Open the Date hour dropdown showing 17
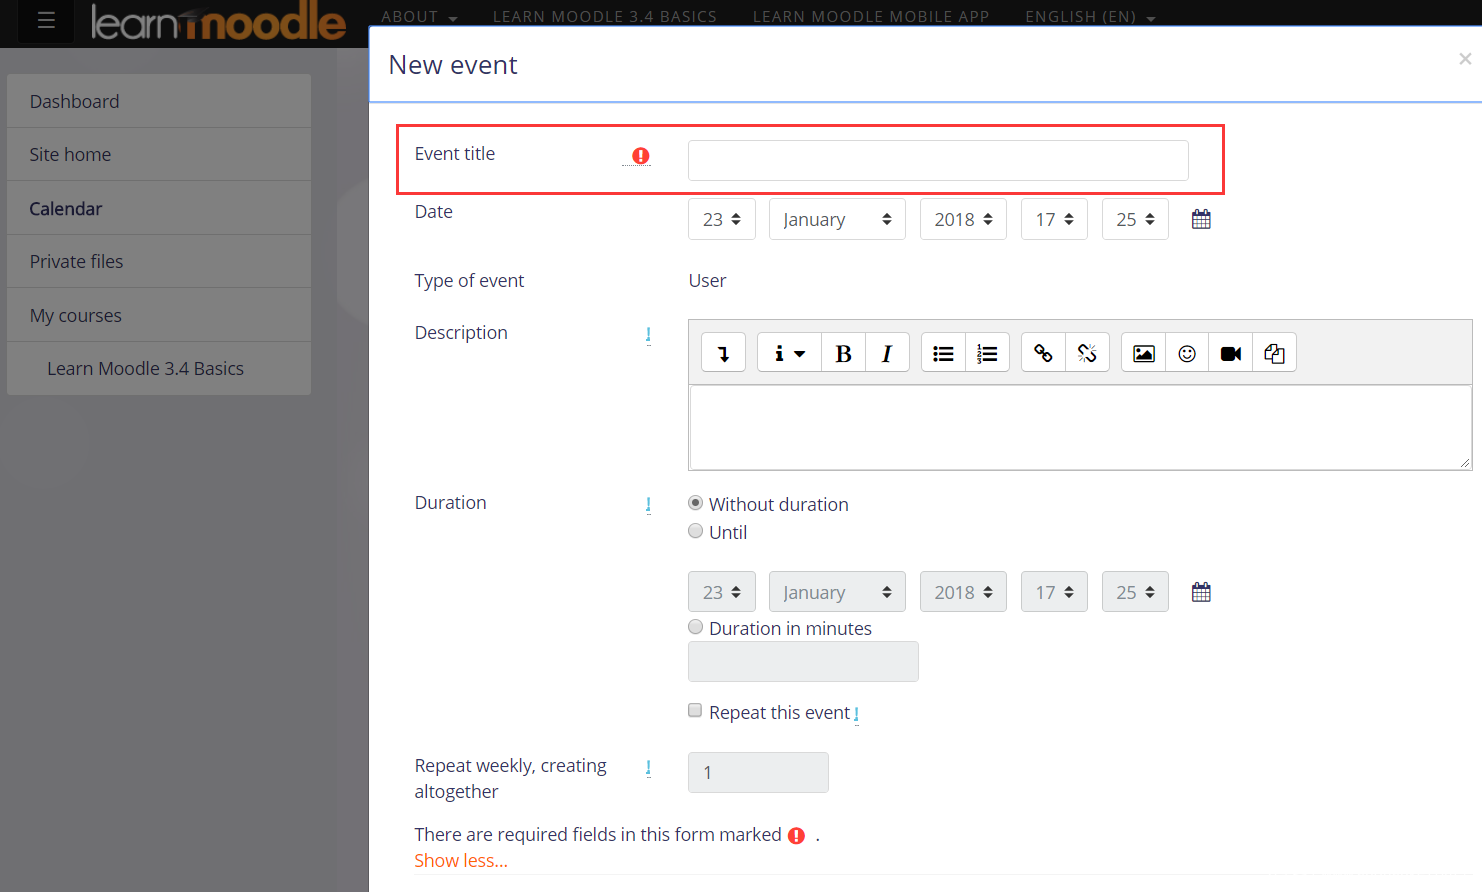Screen dimensions: 1482x892 [x=1054, y=219]
